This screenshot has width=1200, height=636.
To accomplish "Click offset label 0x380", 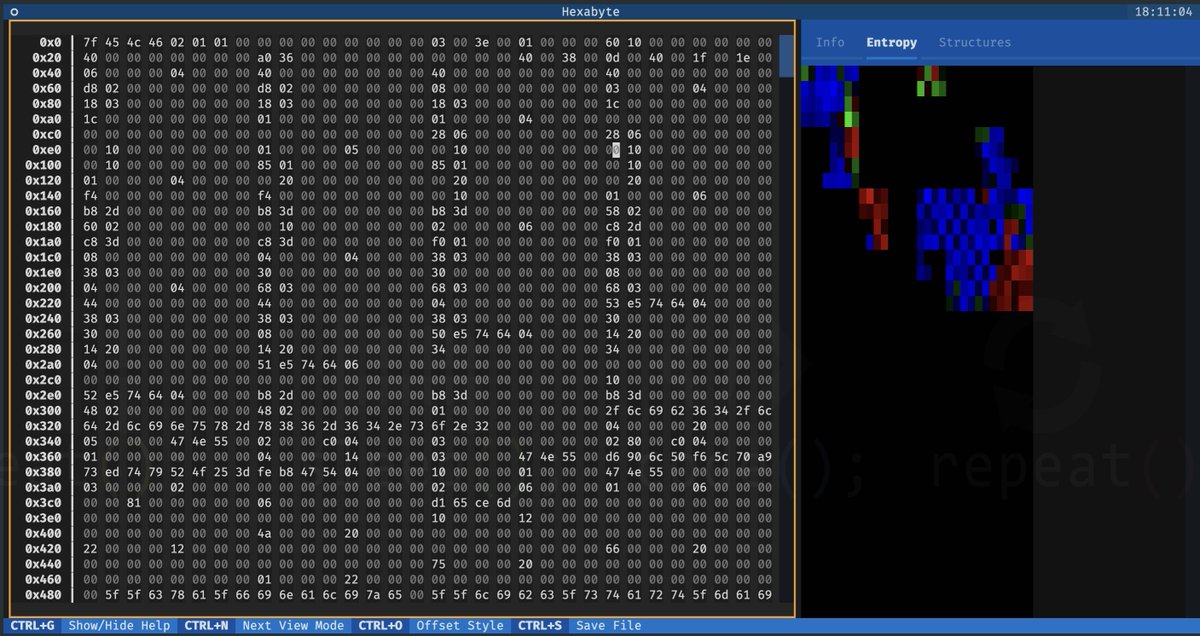I will click(43, 472).
